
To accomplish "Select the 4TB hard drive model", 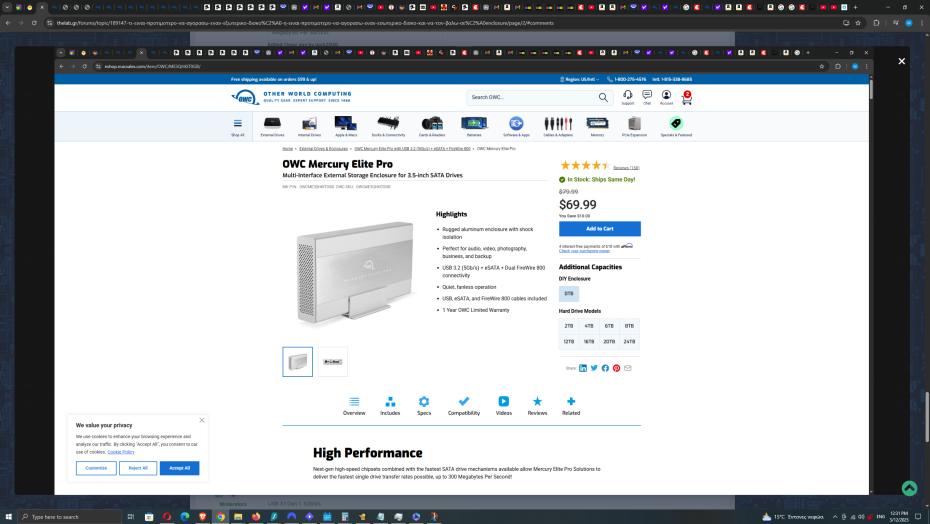I will [589, 326].
